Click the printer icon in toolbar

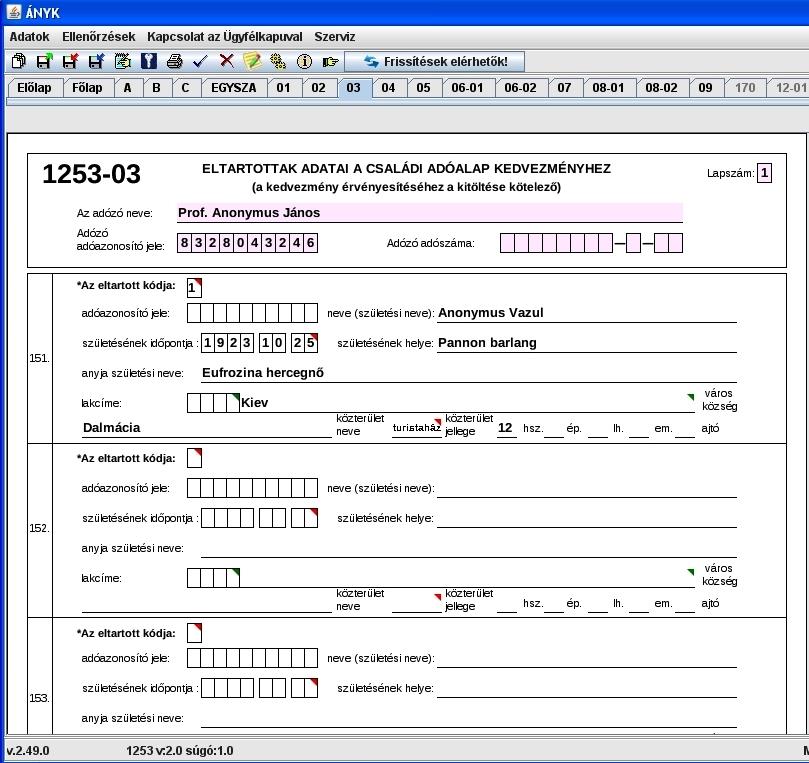(x=174, y=61)
